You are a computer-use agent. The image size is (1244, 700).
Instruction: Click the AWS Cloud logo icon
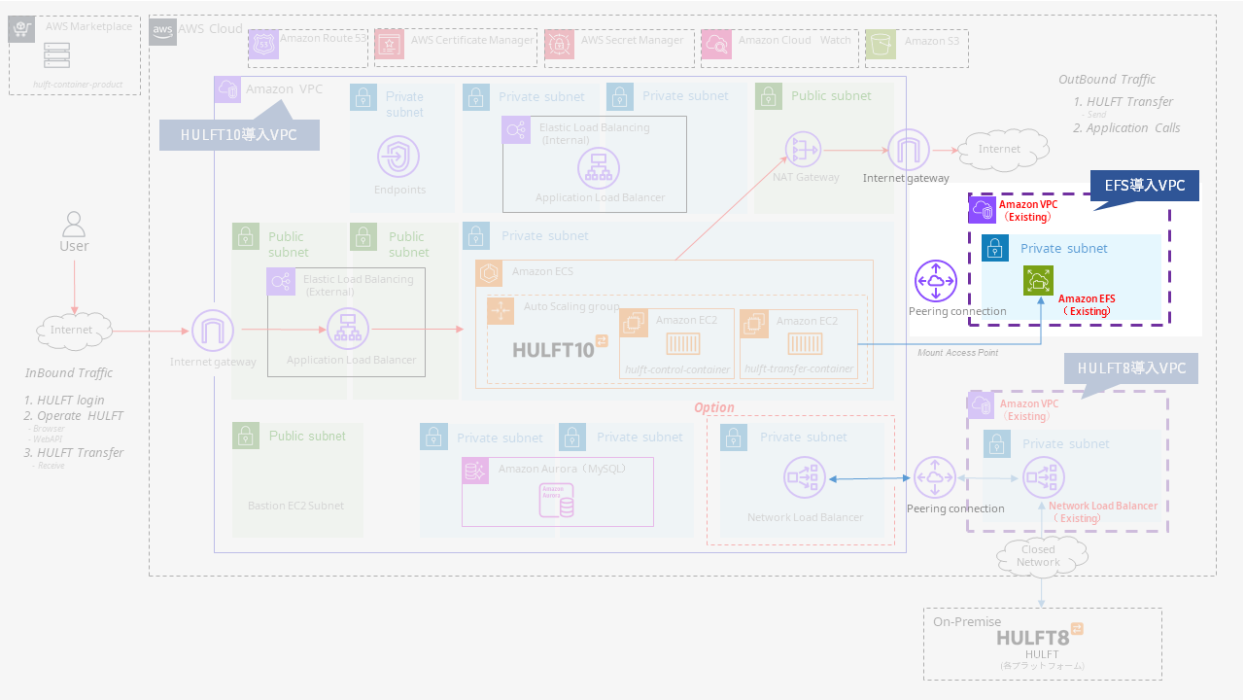coord(163,32)
